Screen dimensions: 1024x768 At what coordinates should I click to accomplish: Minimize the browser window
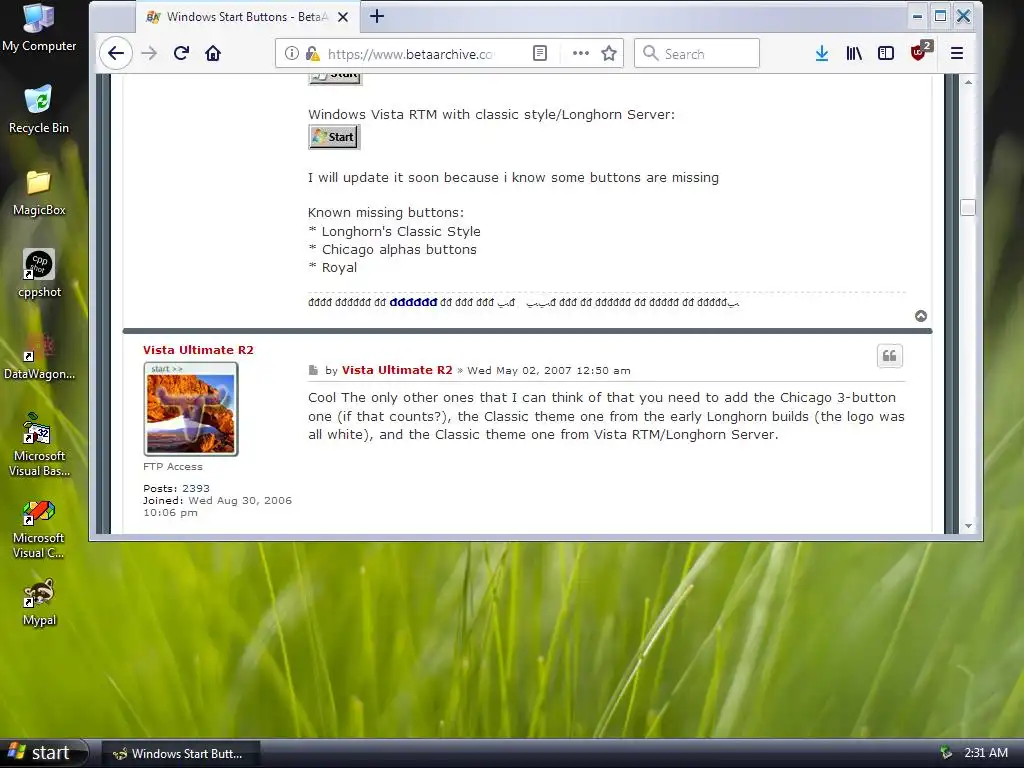tap(918, 16)
